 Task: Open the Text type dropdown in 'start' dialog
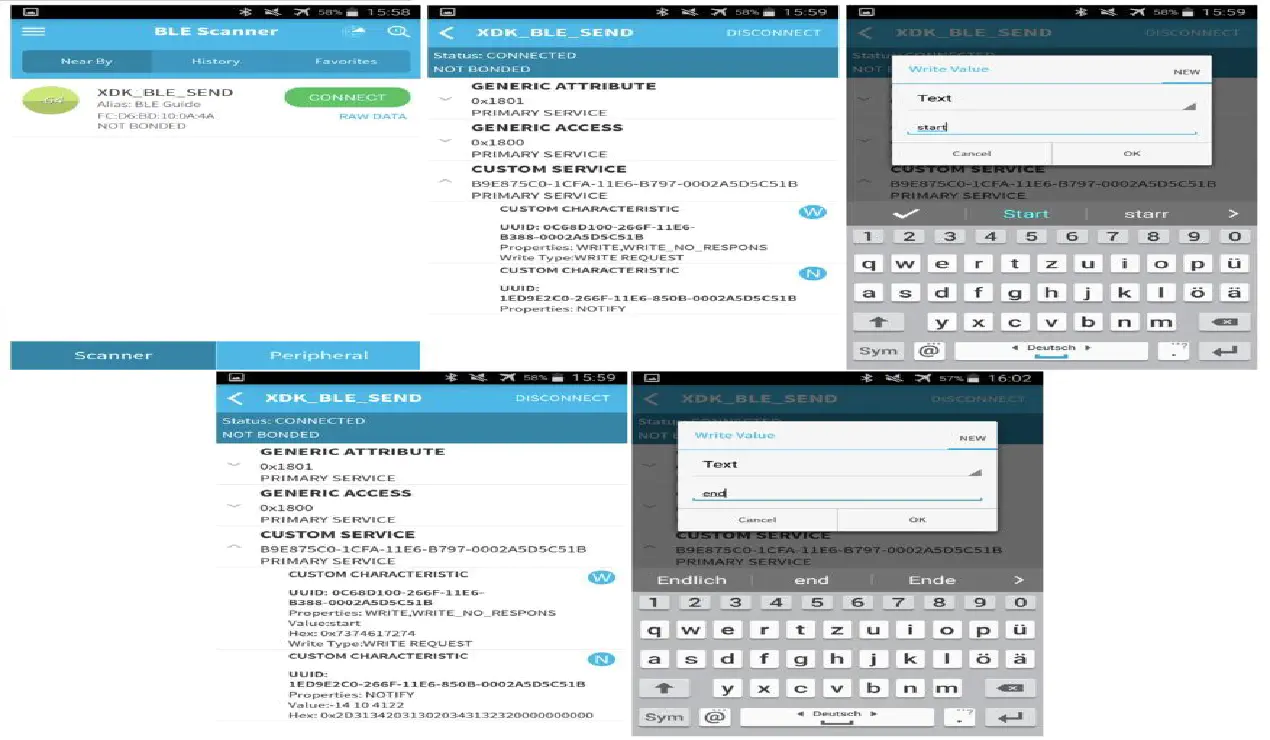click(1052, 98)
